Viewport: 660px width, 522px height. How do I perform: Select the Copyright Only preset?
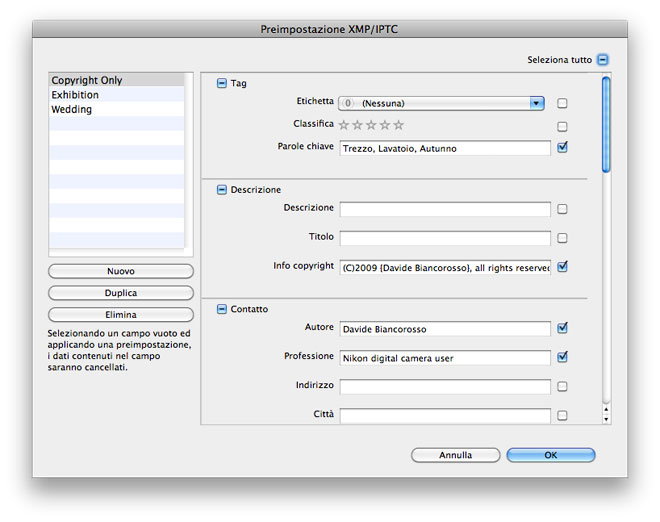point(117,80)
